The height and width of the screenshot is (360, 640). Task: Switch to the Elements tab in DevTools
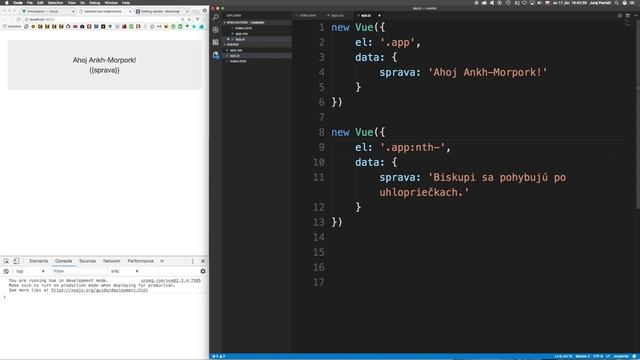38,261
